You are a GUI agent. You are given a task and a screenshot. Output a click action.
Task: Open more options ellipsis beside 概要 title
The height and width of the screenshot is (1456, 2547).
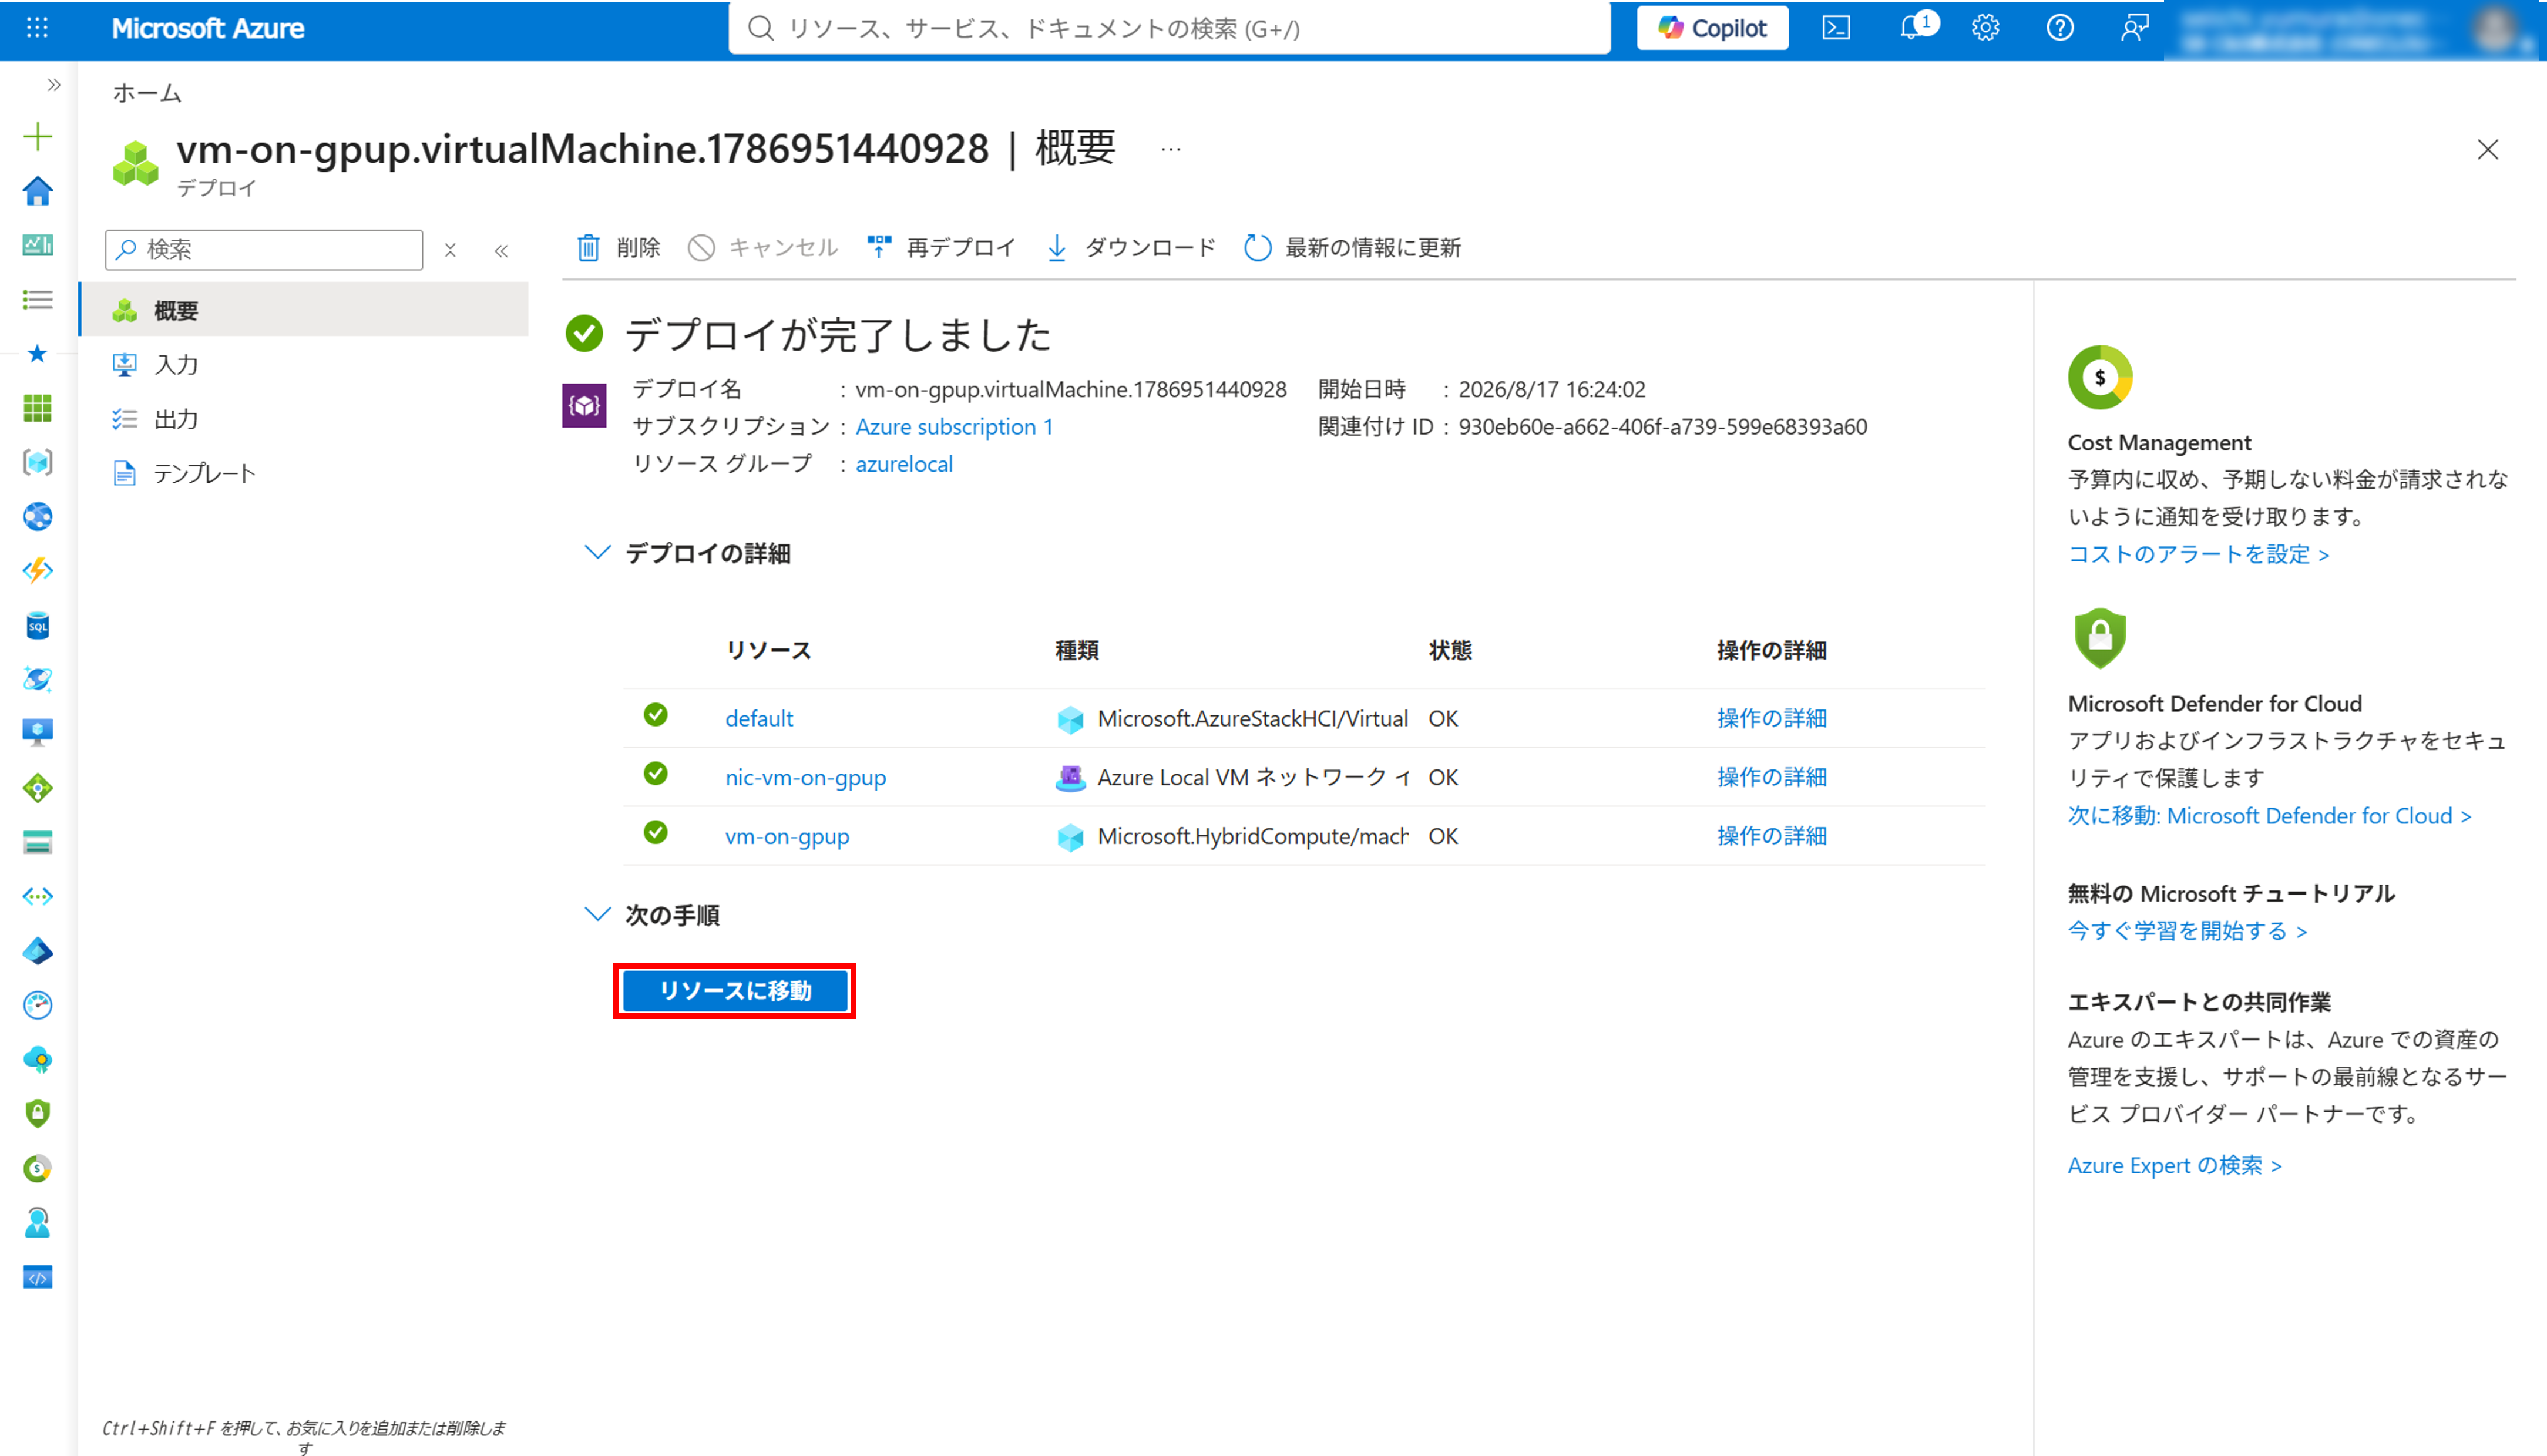[1171, 150]
